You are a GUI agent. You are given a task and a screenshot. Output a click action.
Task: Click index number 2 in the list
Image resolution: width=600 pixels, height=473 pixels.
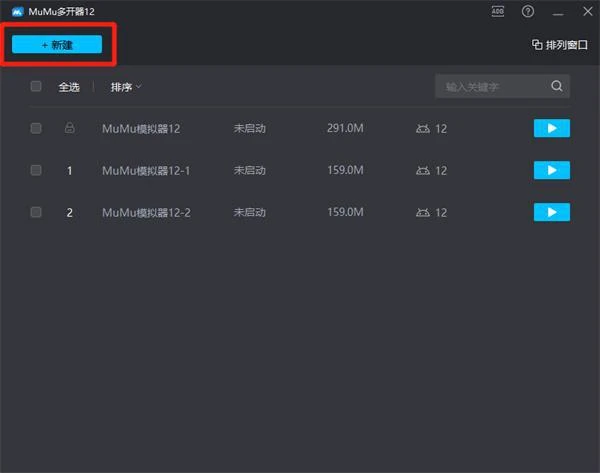pos(69,212)
